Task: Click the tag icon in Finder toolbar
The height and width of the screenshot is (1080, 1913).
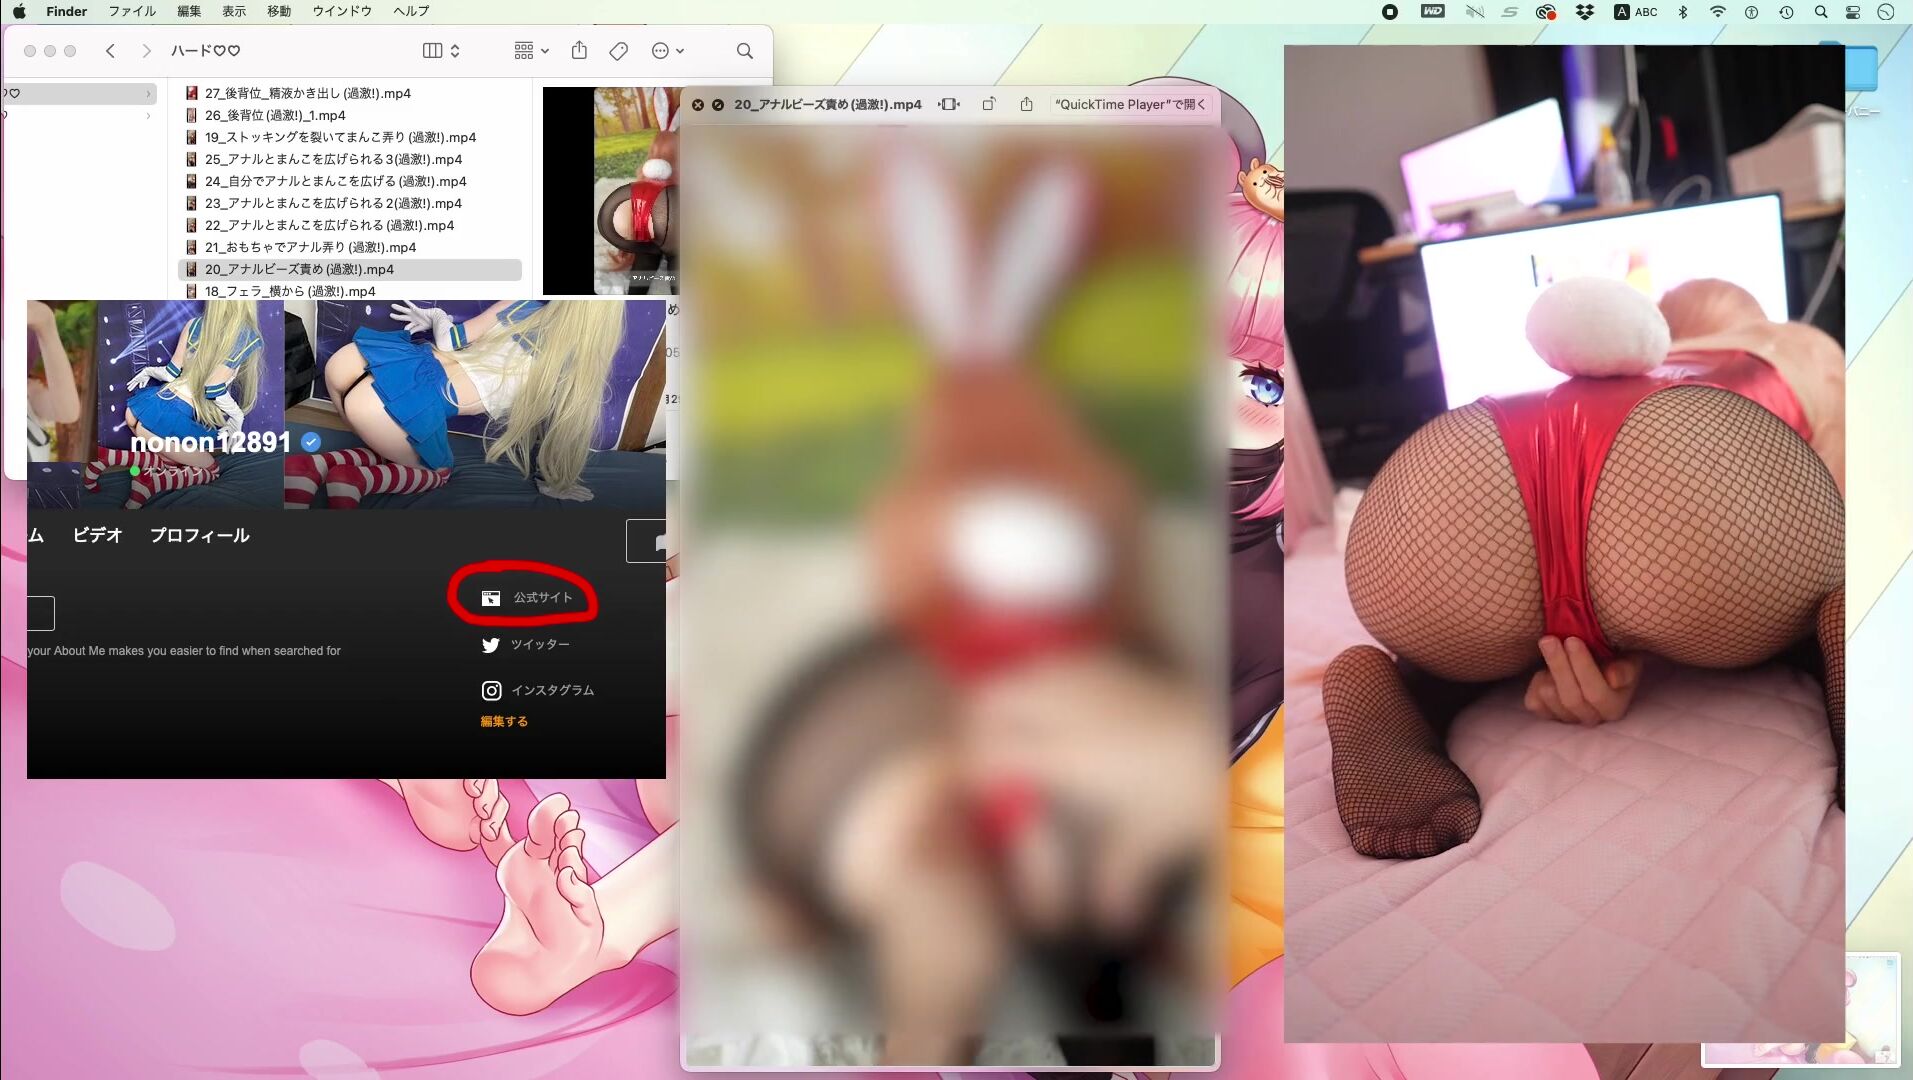Action: pos(618,51)
